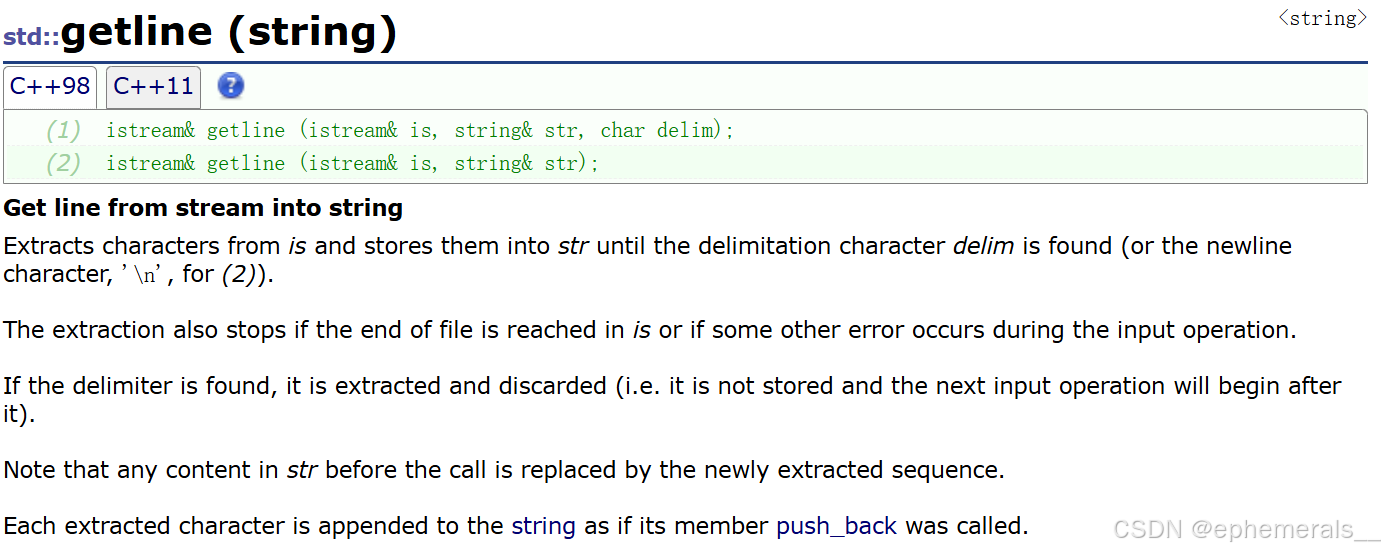Click the '\n' newline character literal
1385x552 pixels.
coord(145,275)
